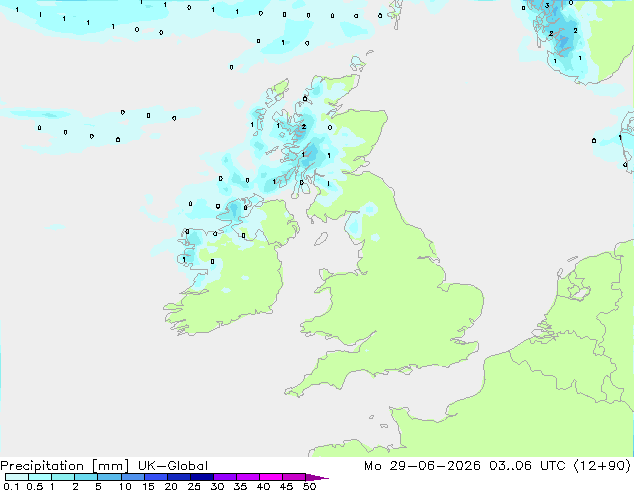Click the 30–35 mm purple swatch
The image size is (634, 490).
[x=224, y=477]
